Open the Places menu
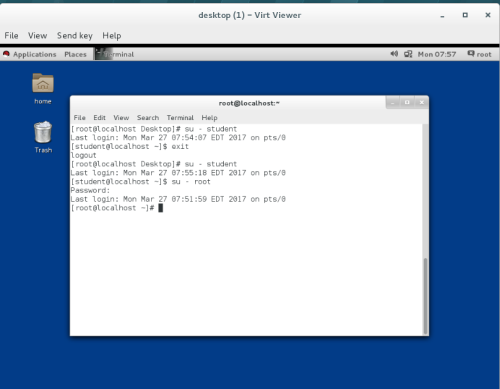Screen dimensions: 500x389 75,54
